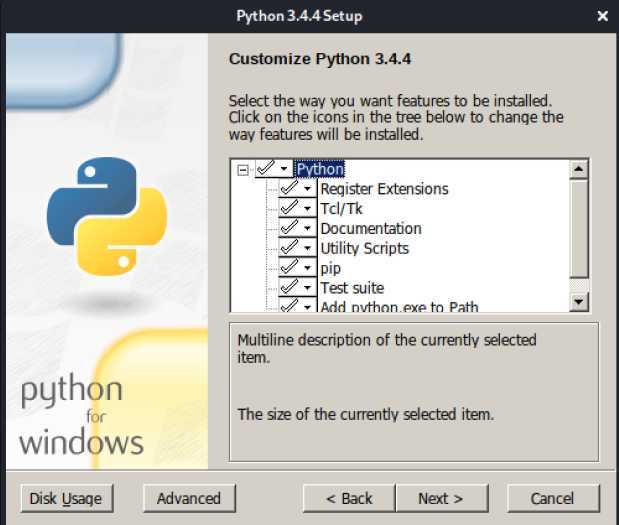Go back with the < Back button
The image size is (619, 525).
coord(349,499)
